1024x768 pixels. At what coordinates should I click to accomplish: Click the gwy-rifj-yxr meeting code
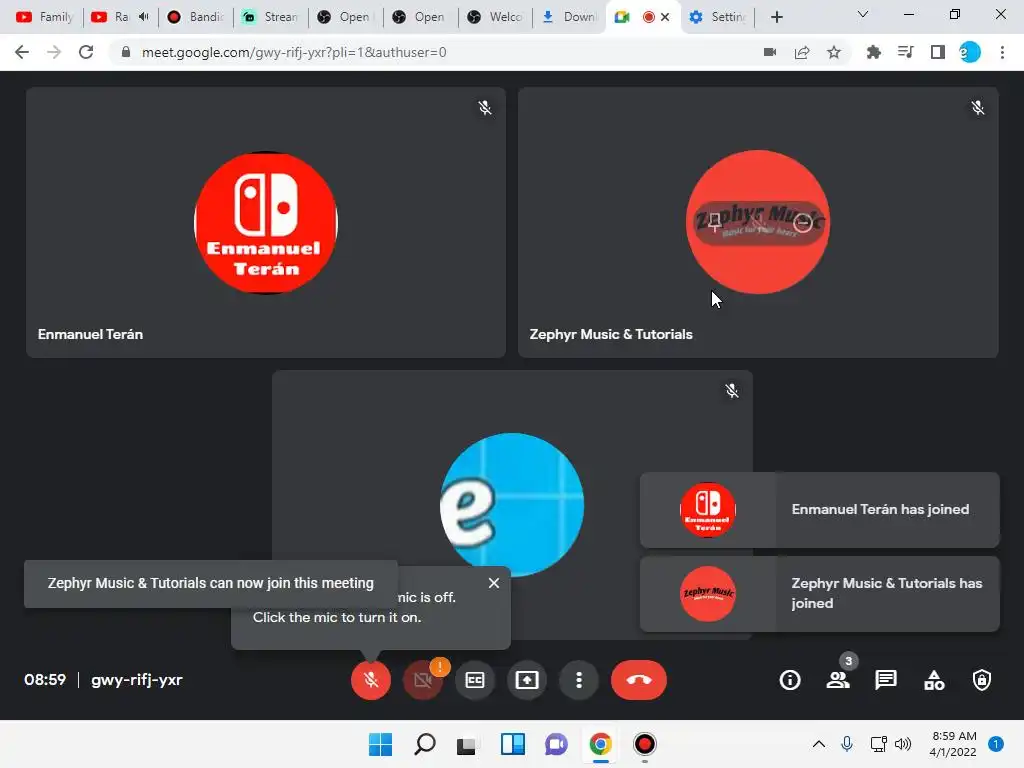click(x=136, y=680)
